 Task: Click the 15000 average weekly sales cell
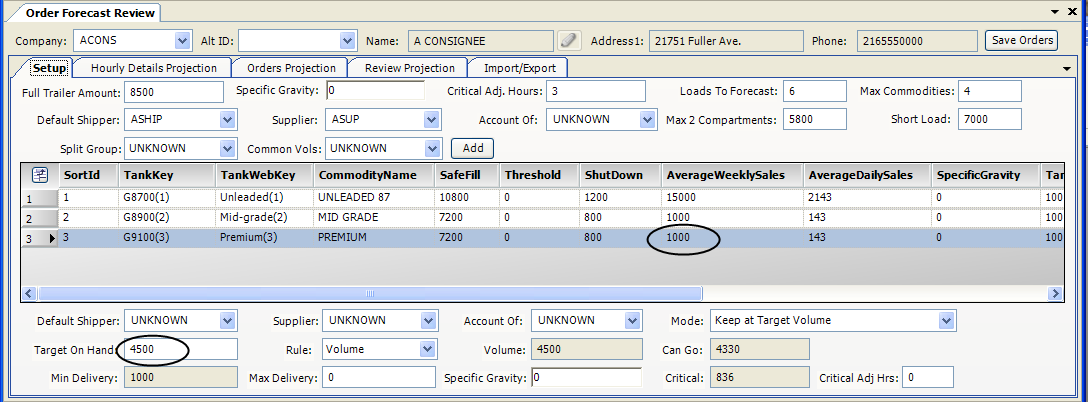coord(733,197)
